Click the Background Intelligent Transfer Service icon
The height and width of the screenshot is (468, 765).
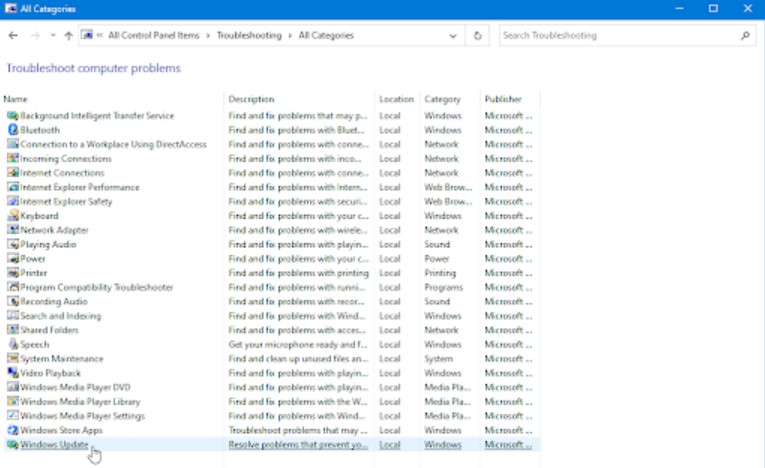13,116
